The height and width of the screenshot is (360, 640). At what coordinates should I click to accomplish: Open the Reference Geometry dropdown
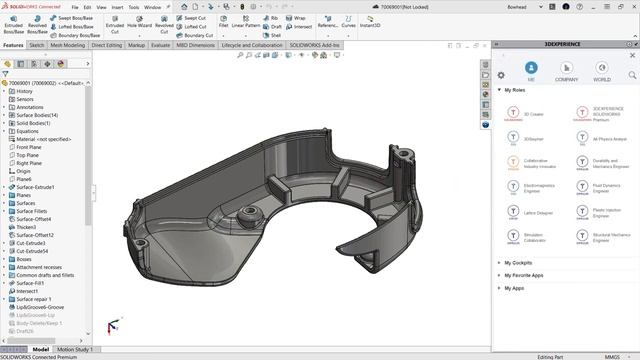coord(328,36)
